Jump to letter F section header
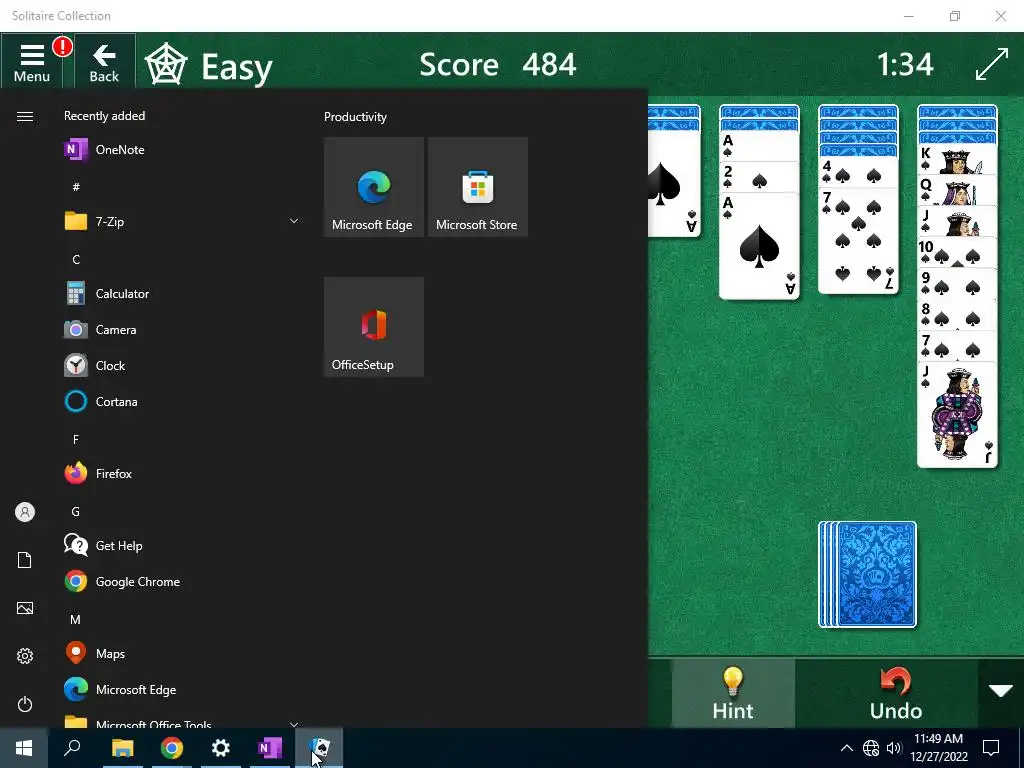This screenshot has height=768, width=1024. tap(76, 440)
